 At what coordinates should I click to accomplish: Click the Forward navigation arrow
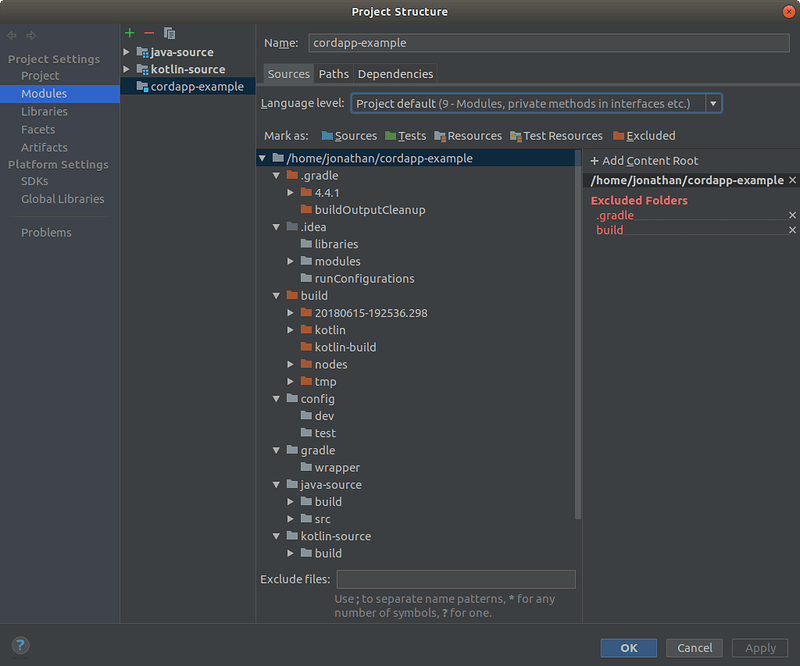[x=32, y=35]
